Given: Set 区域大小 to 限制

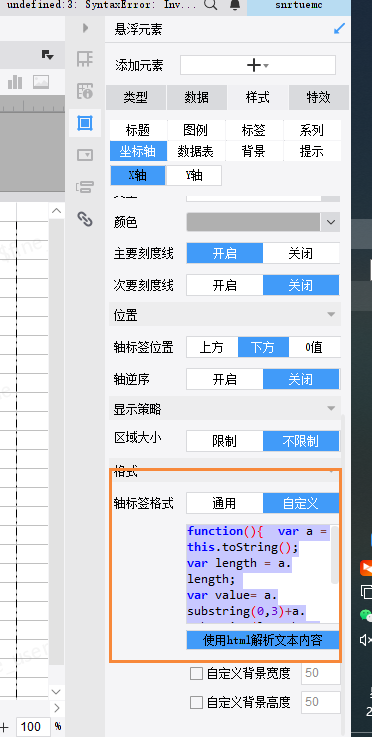Looking at the screenshot, I should pos(225,441).
